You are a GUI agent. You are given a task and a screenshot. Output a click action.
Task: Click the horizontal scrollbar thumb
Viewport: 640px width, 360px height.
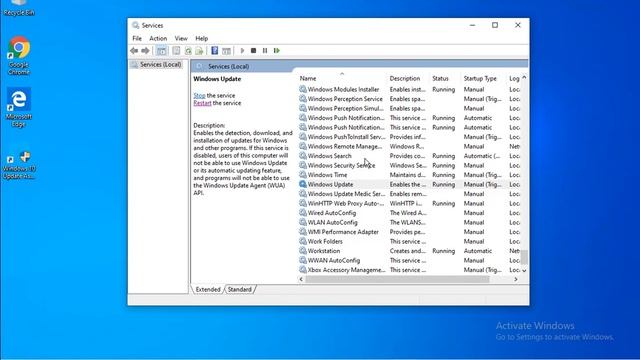coord(397,279)
